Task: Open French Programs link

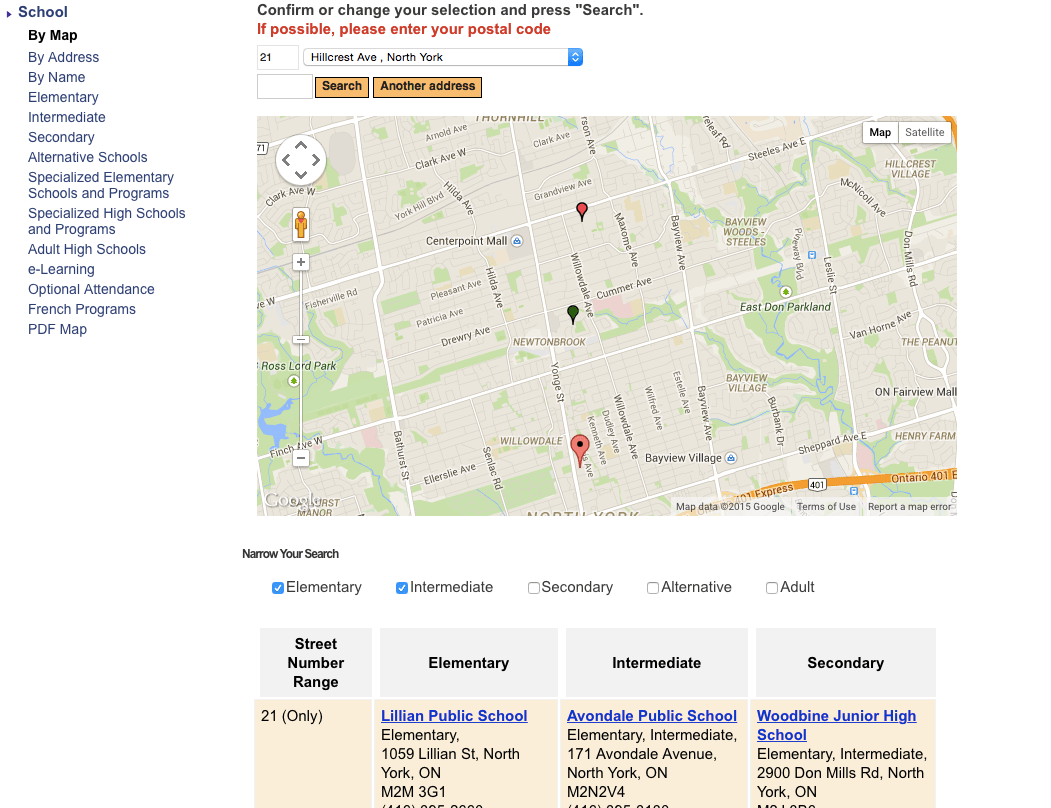Action: coord(82,310)
